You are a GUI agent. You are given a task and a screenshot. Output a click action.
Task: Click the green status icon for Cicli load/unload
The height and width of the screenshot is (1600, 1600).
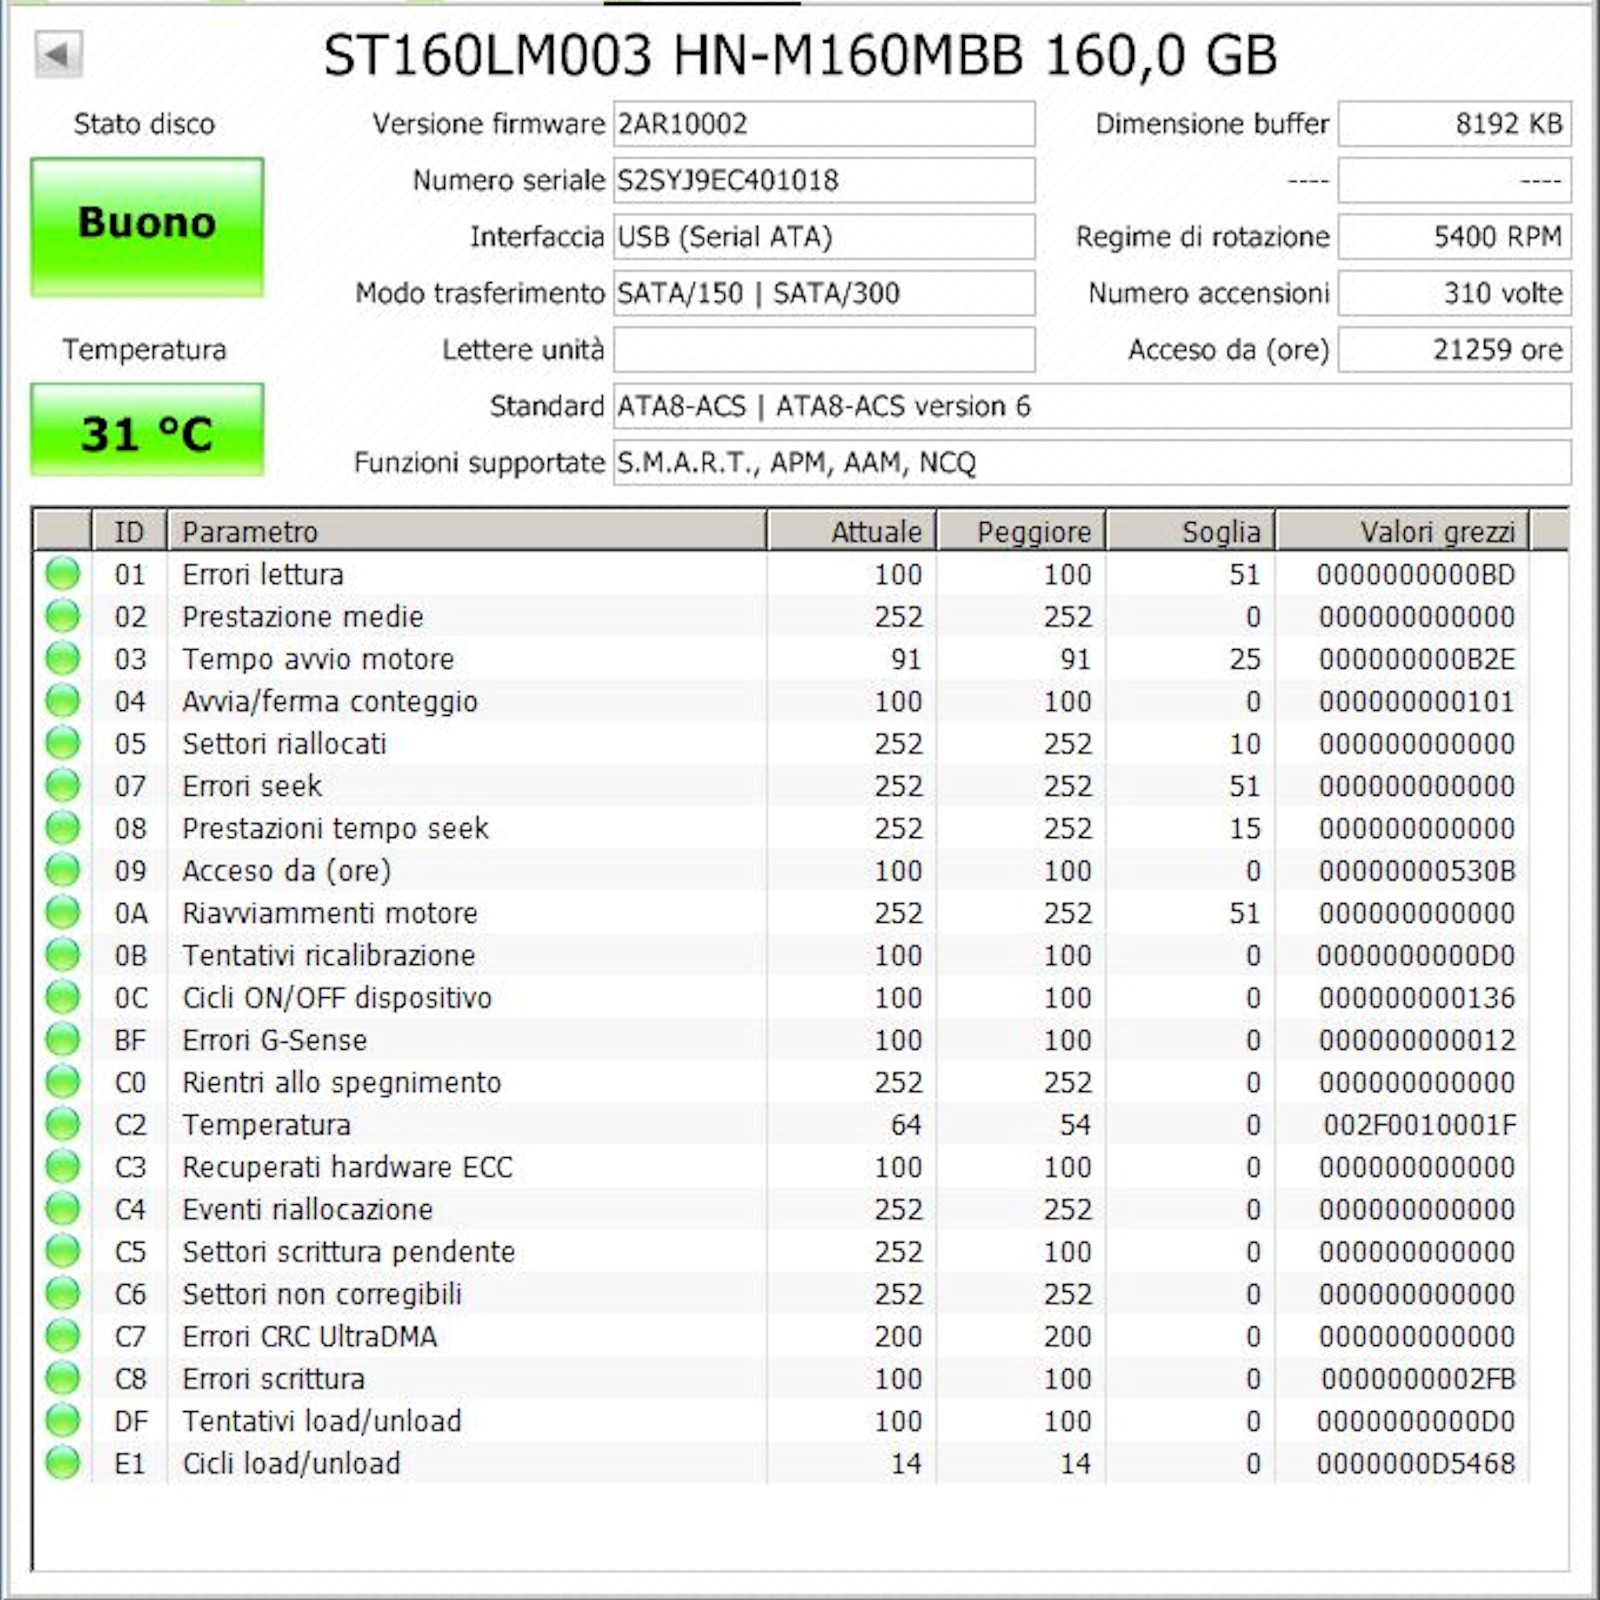click(63, 1463)
